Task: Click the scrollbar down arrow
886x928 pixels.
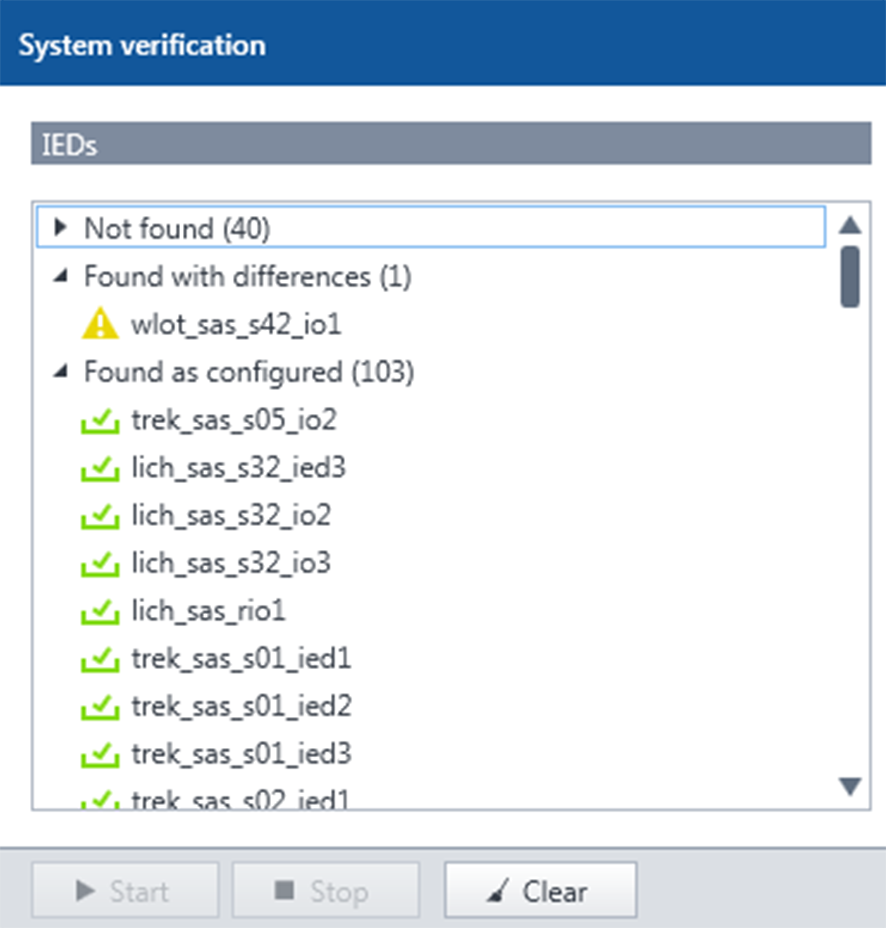Action: click(x=850, y=788)
